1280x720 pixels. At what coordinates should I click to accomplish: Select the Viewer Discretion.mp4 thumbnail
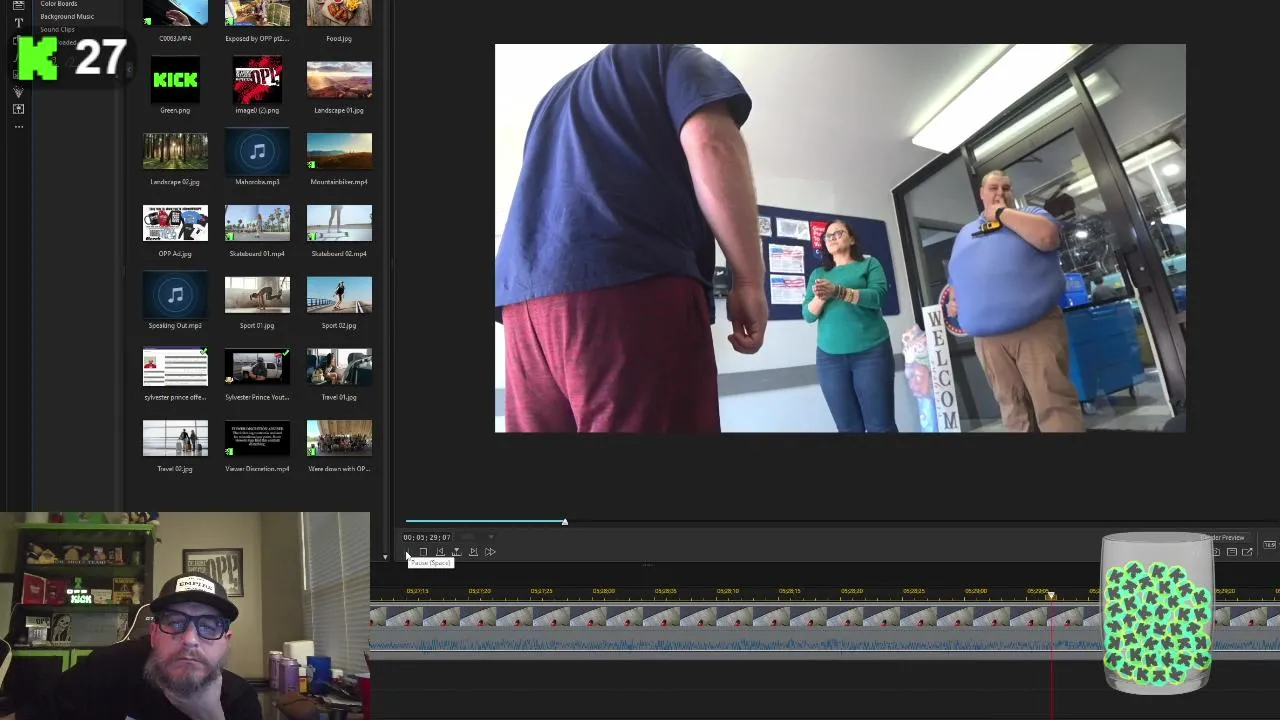(257, 439)
